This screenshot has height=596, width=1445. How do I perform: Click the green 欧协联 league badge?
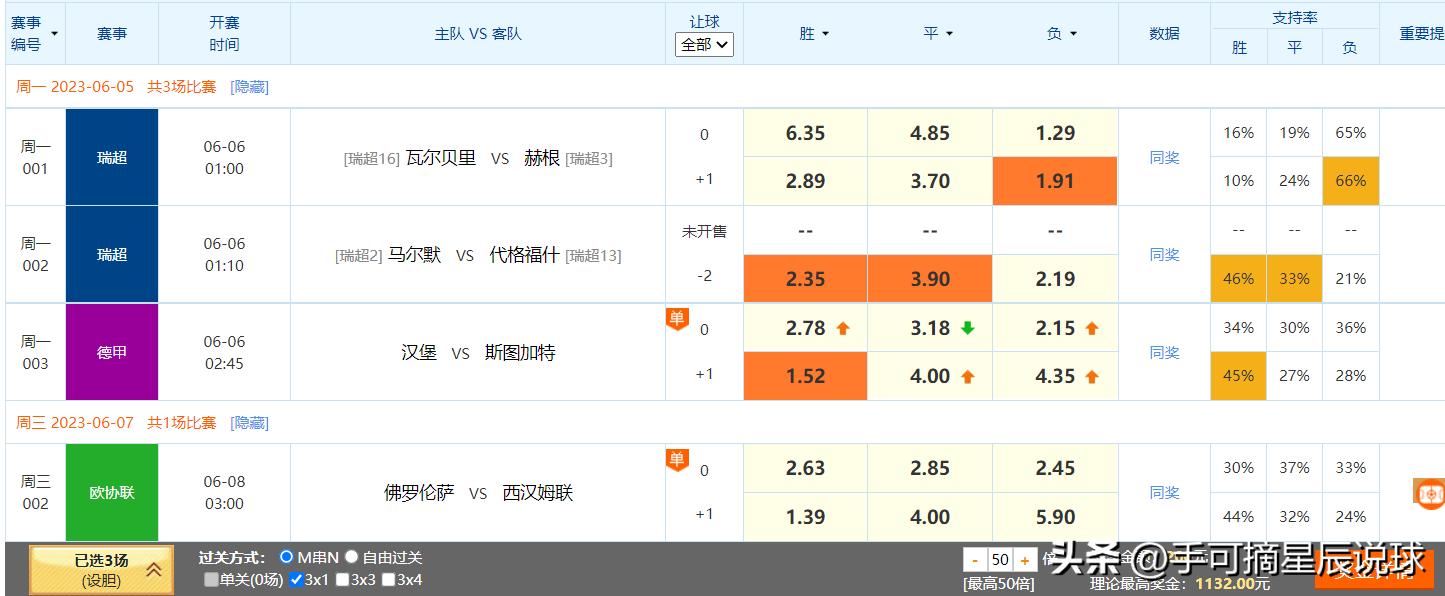click(x=111, y=492)
